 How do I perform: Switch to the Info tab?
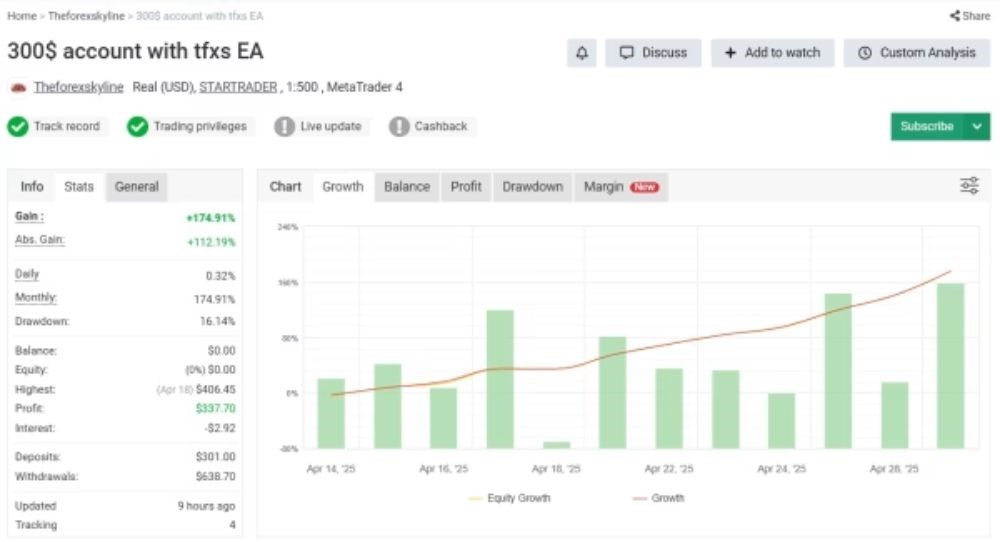tap(32, 186)
